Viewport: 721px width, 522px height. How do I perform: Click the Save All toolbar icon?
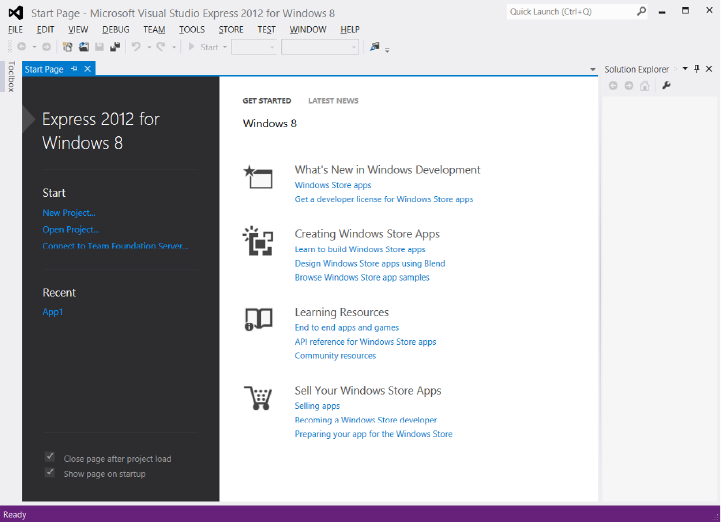pyautogui.click(x=115, y=46)
